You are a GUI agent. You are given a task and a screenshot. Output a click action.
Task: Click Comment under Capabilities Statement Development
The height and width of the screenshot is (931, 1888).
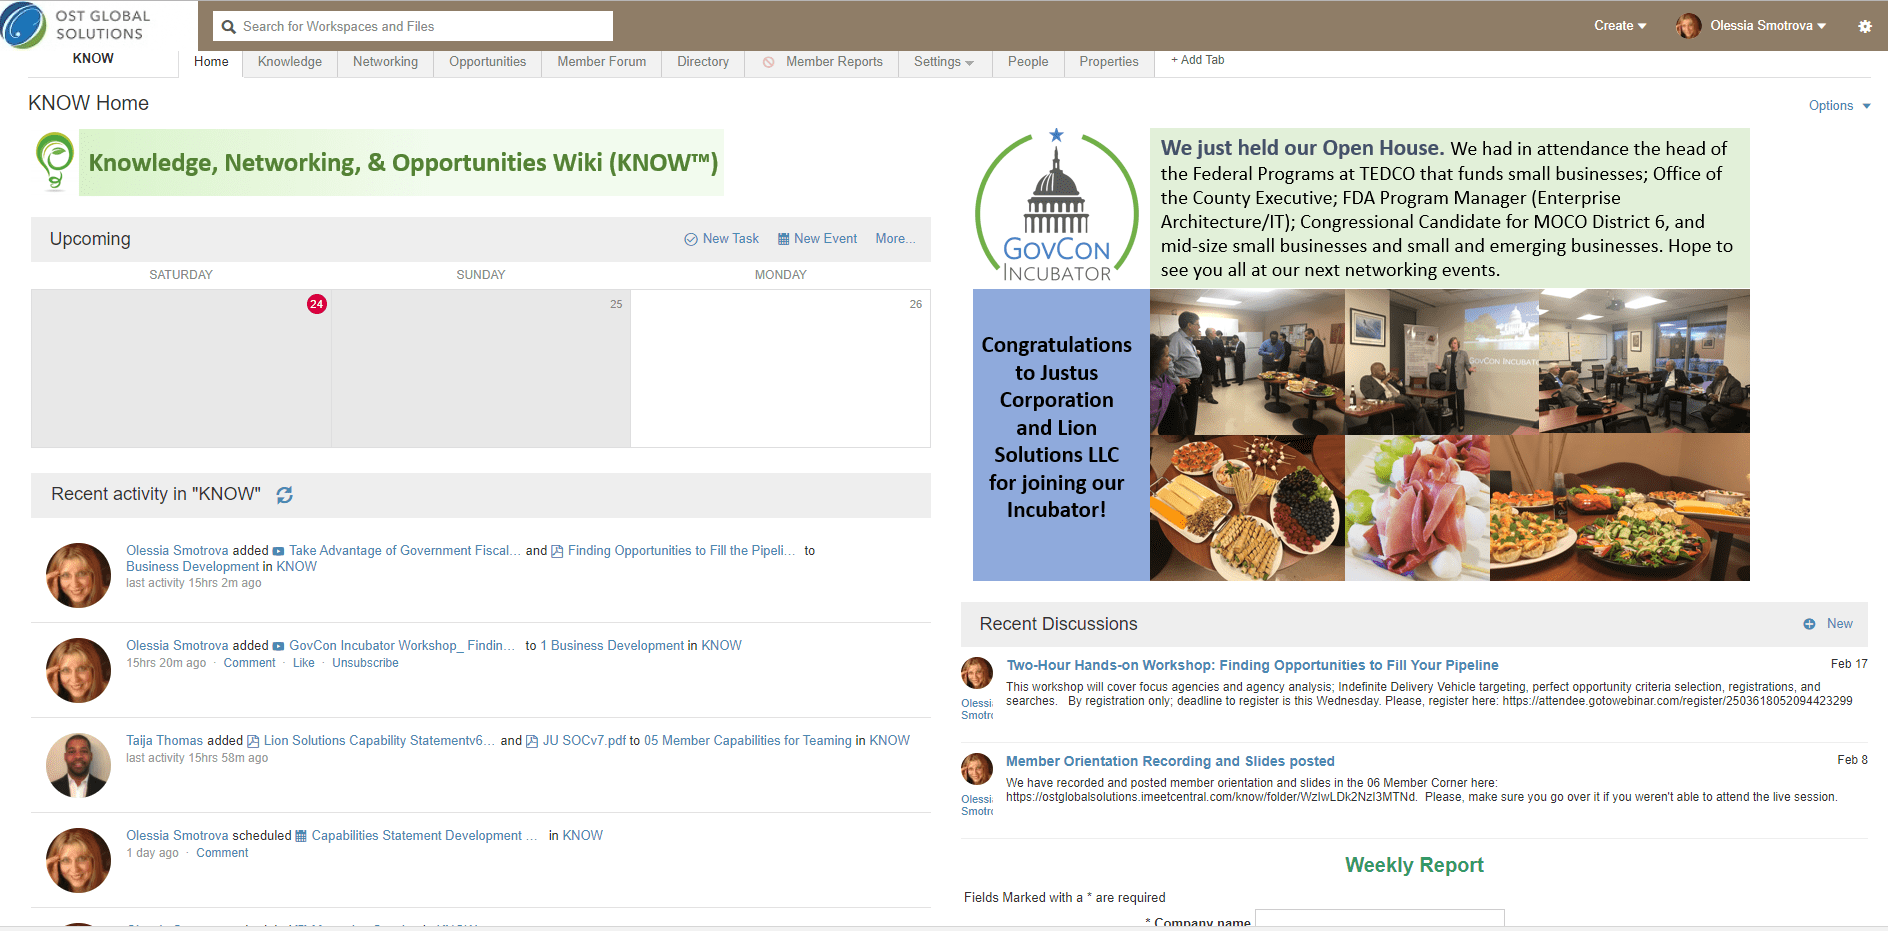pos(222,853)
